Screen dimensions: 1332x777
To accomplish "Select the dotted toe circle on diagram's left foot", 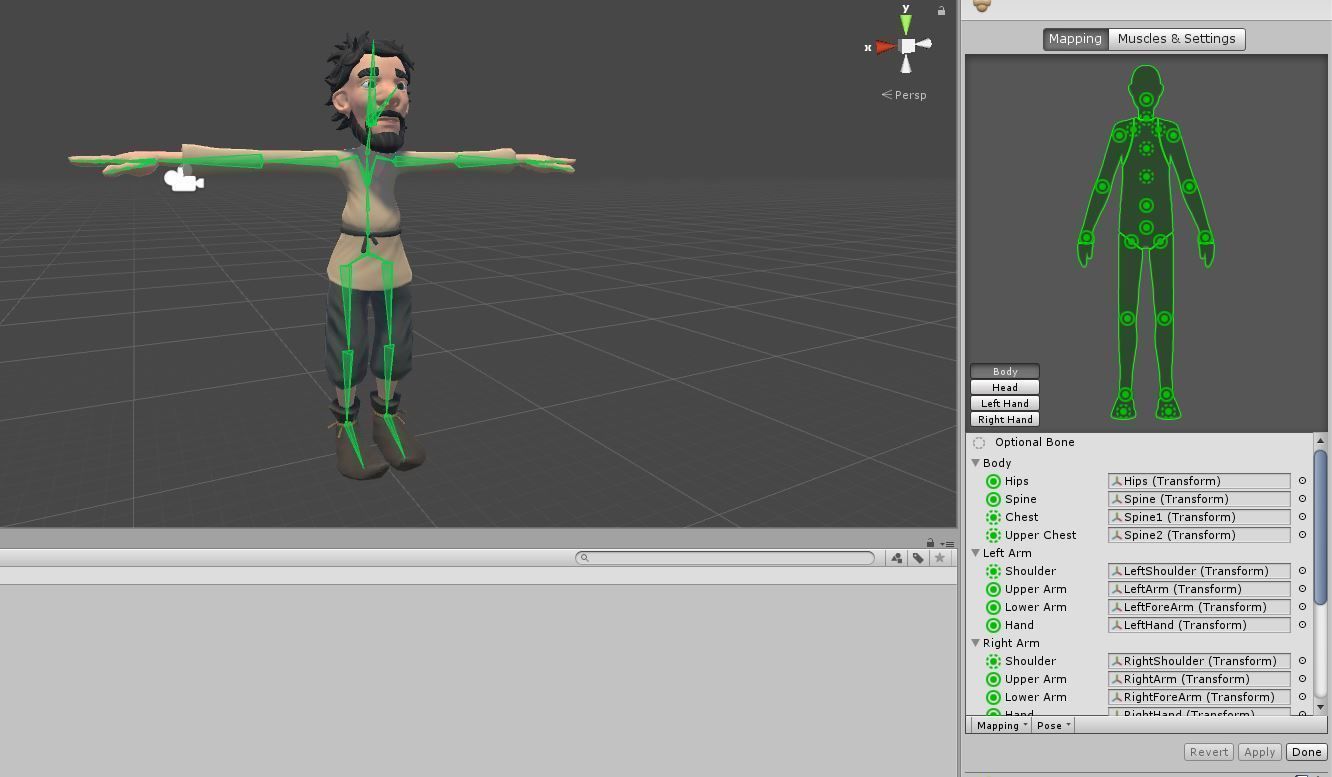I will pos(1123,411).
